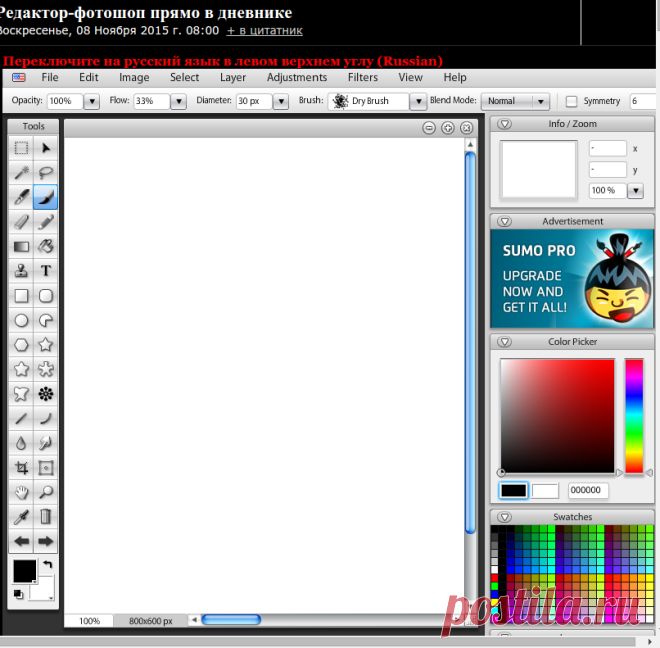The height and width of the screenshot is (648, 660).
Task: Click the rainbow hue slider bar
Action: [x=633, y=416]
